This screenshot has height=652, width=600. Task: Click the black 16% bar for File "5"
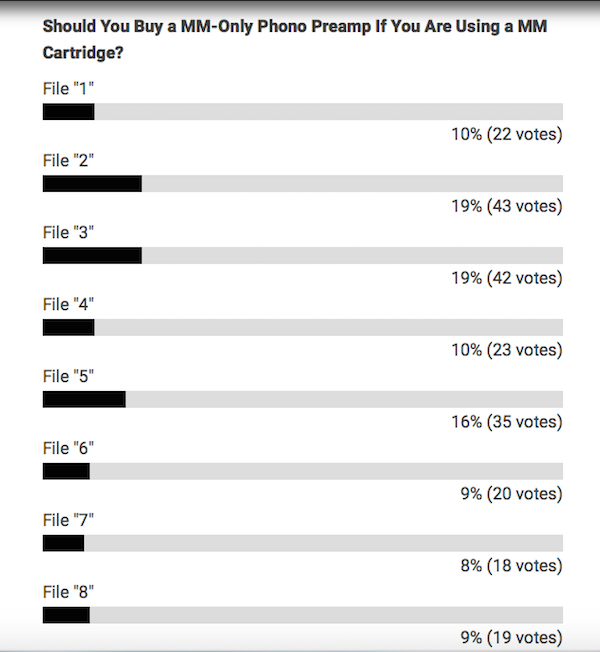click(84, 399)
